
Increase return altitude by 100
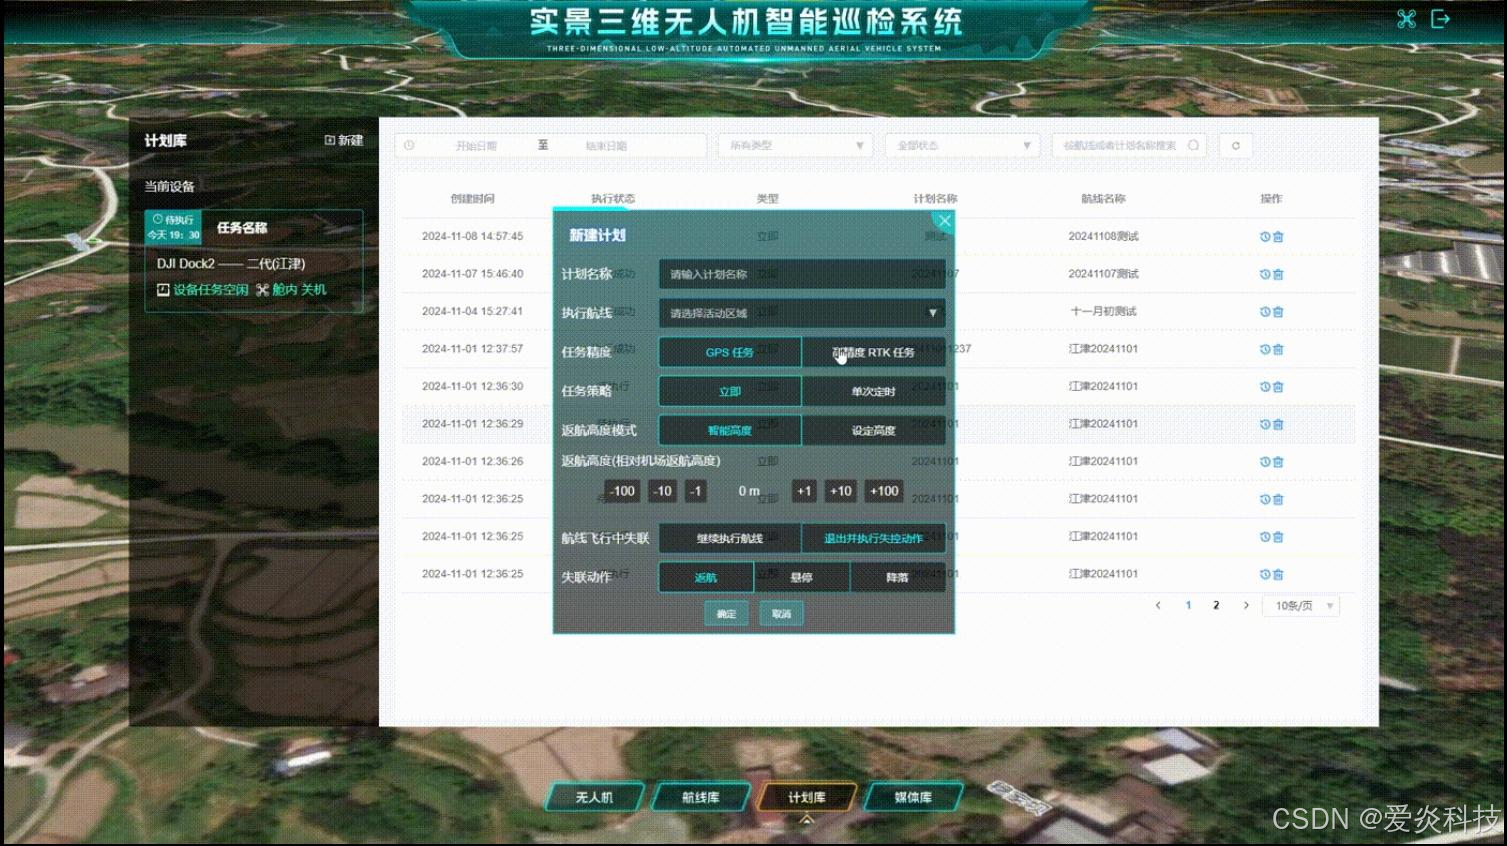point(884,491)
